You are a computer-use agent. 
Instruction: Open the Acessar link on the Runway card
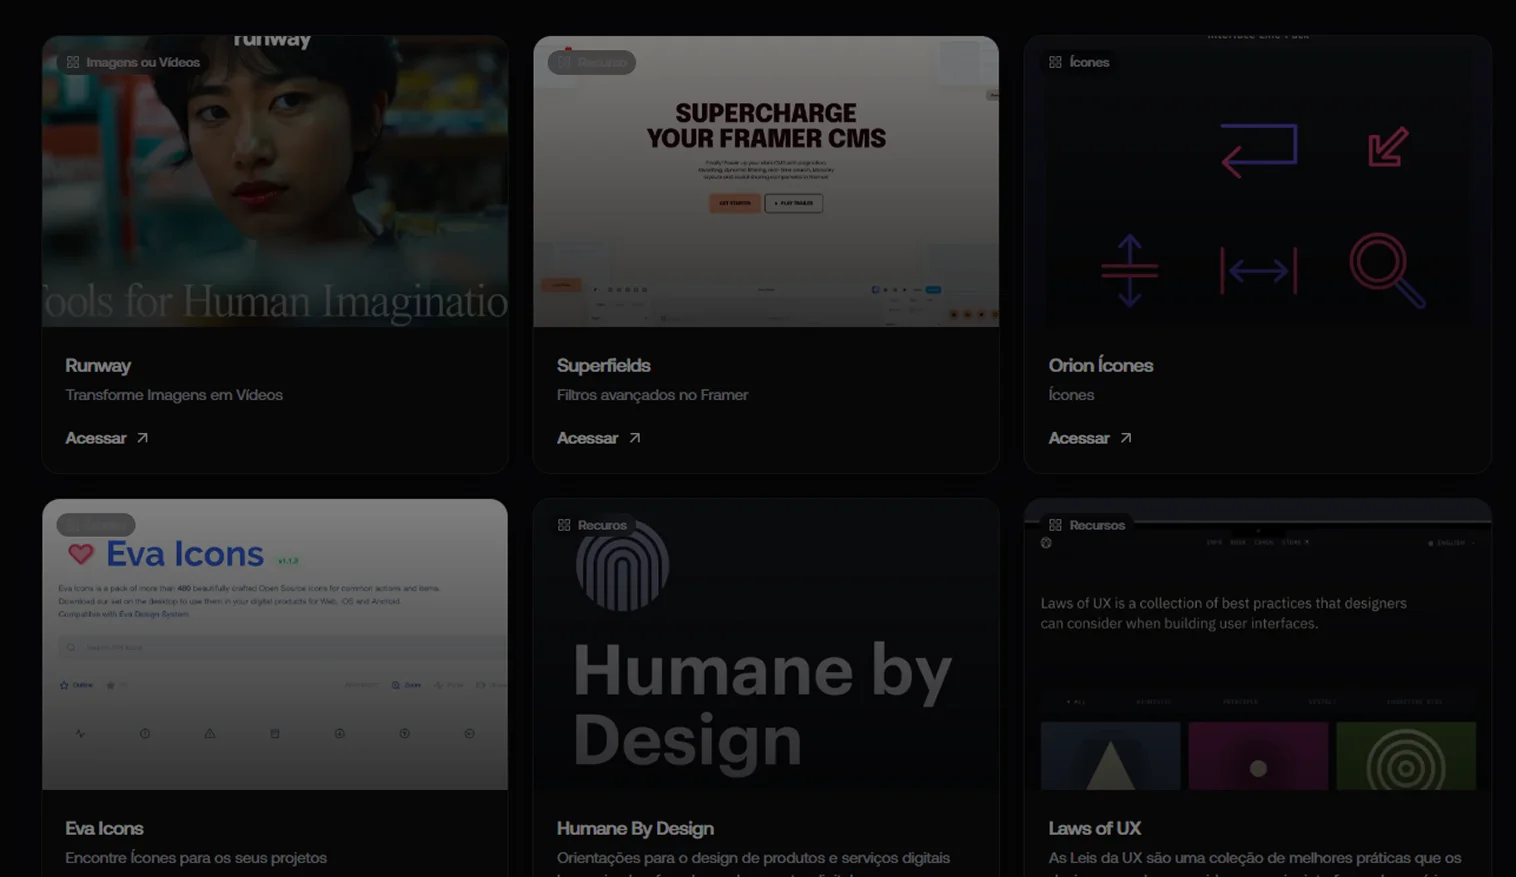(107, 438)
